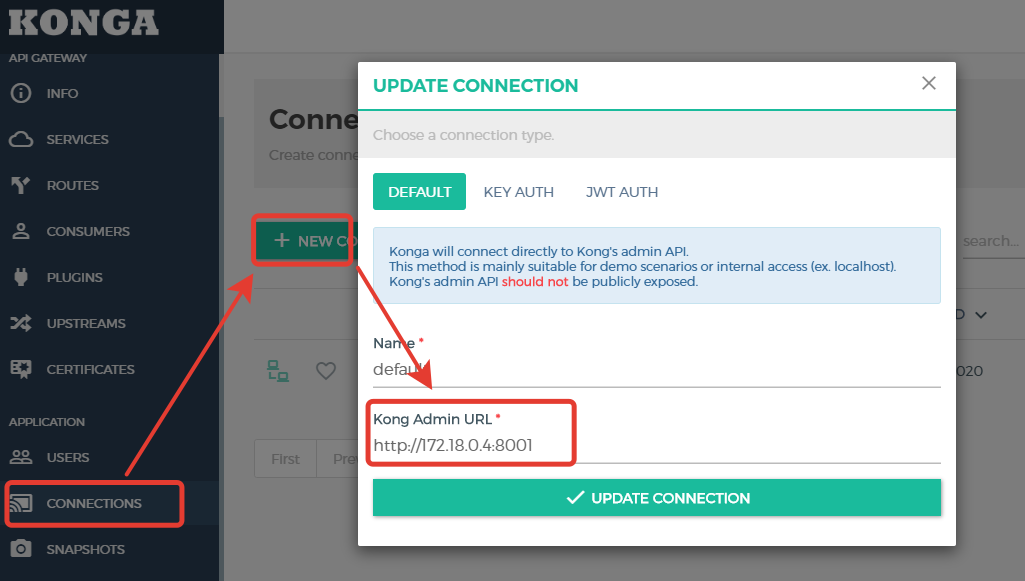1025x581 pixels.
Task: Click the Certificates badge icon
Action: click(x=21, y=369)
